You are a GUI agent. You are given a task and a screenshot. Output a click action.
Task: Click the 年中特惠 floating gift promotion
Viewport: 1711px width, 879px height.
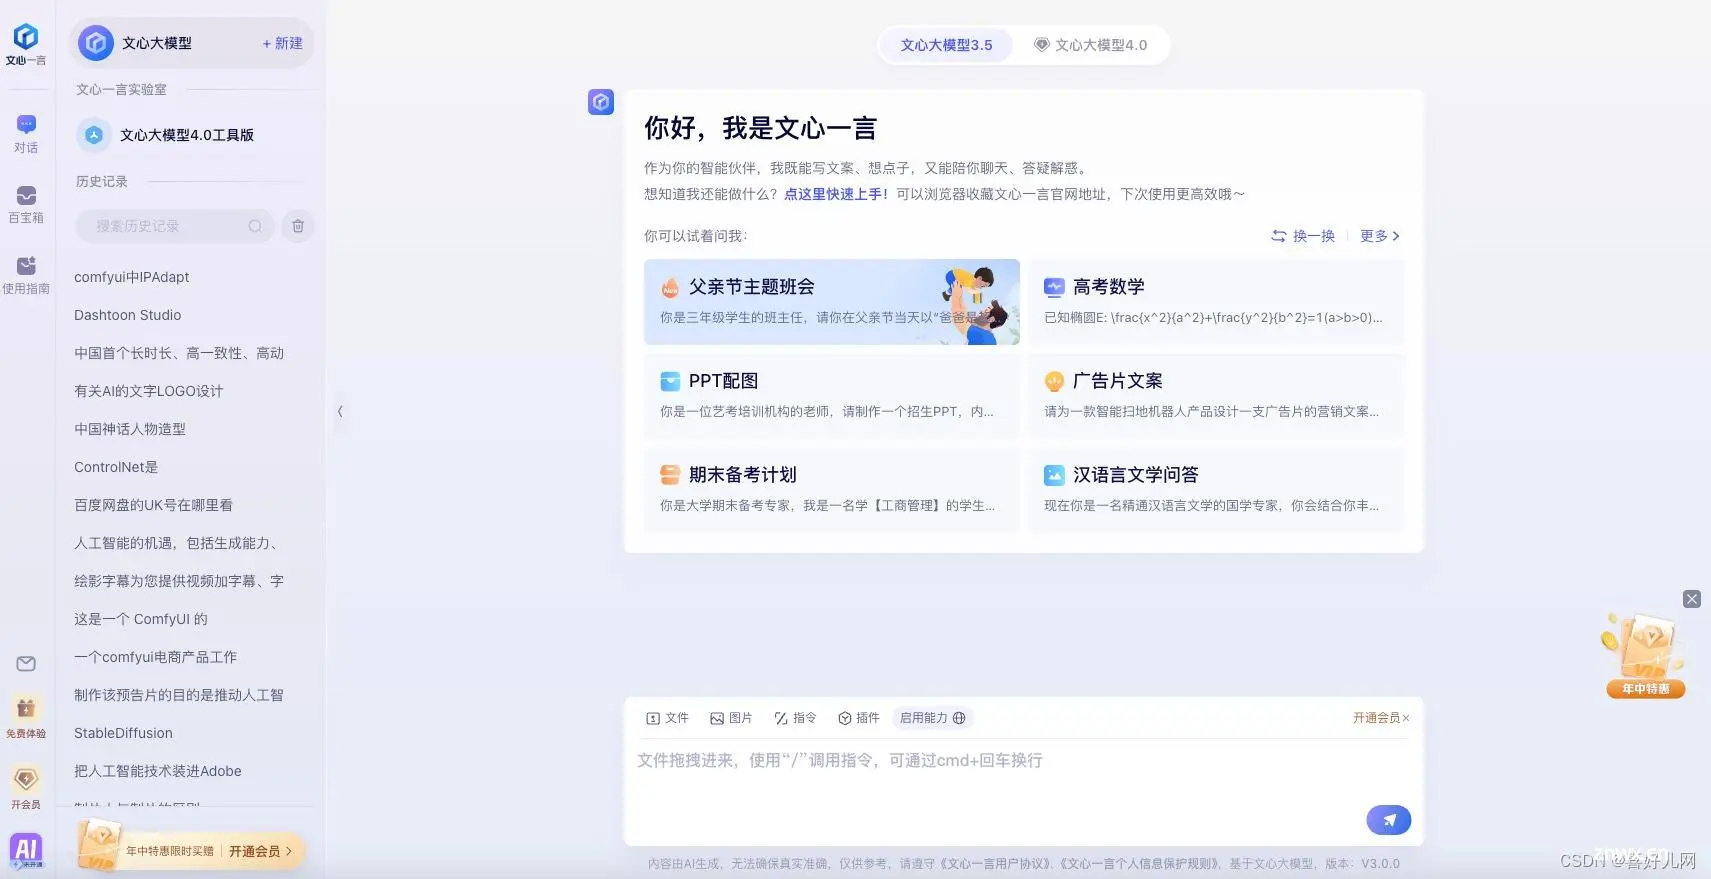(1645, 656)
